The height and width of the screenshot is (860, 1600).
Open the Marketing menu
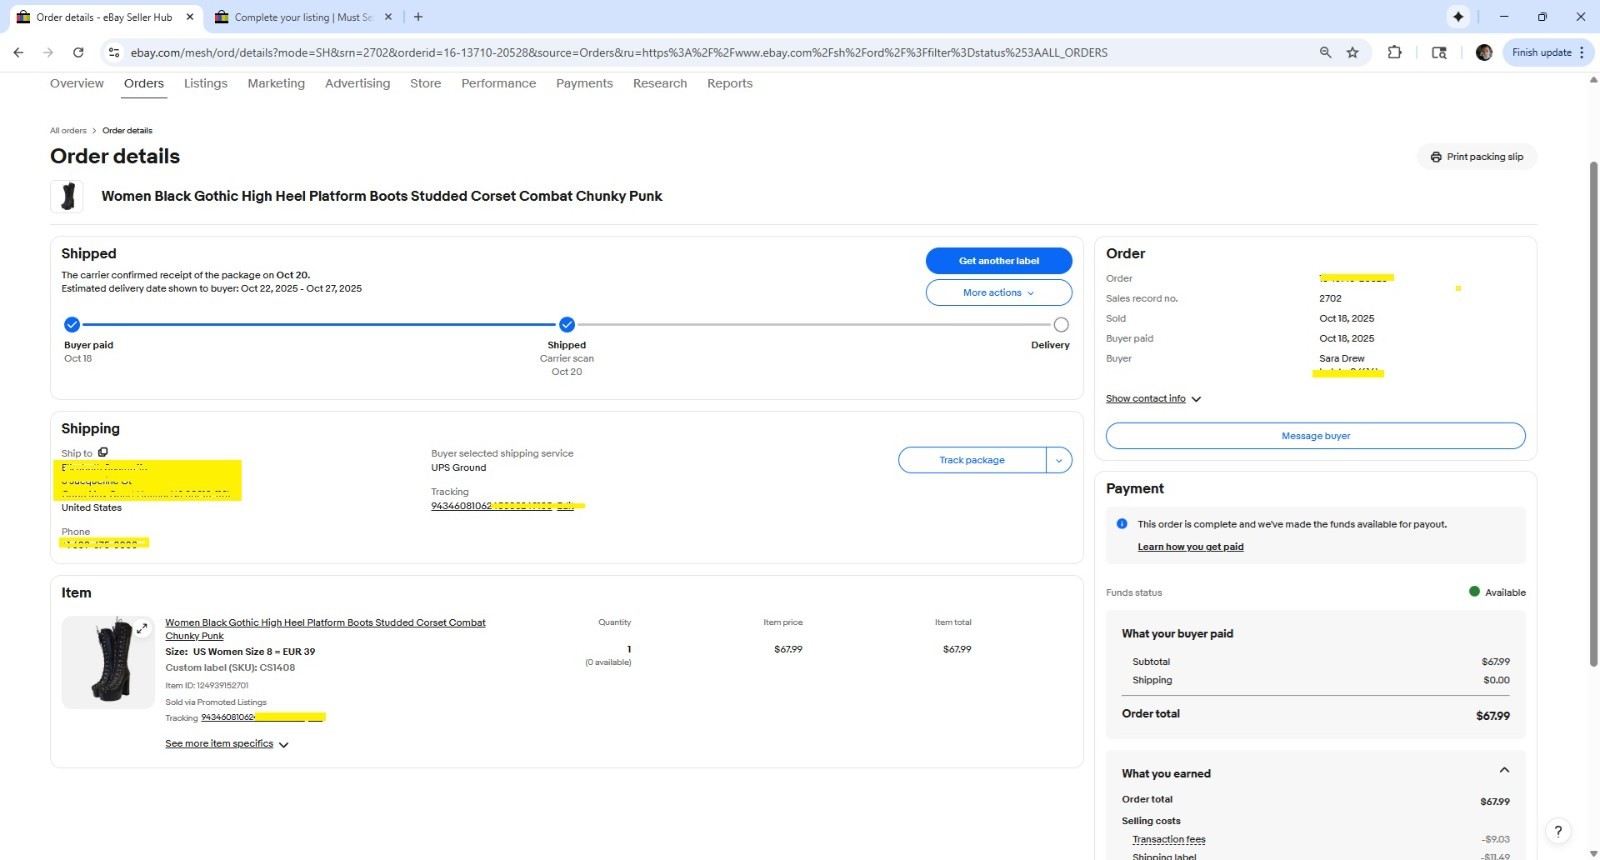(x=276, y=84)
